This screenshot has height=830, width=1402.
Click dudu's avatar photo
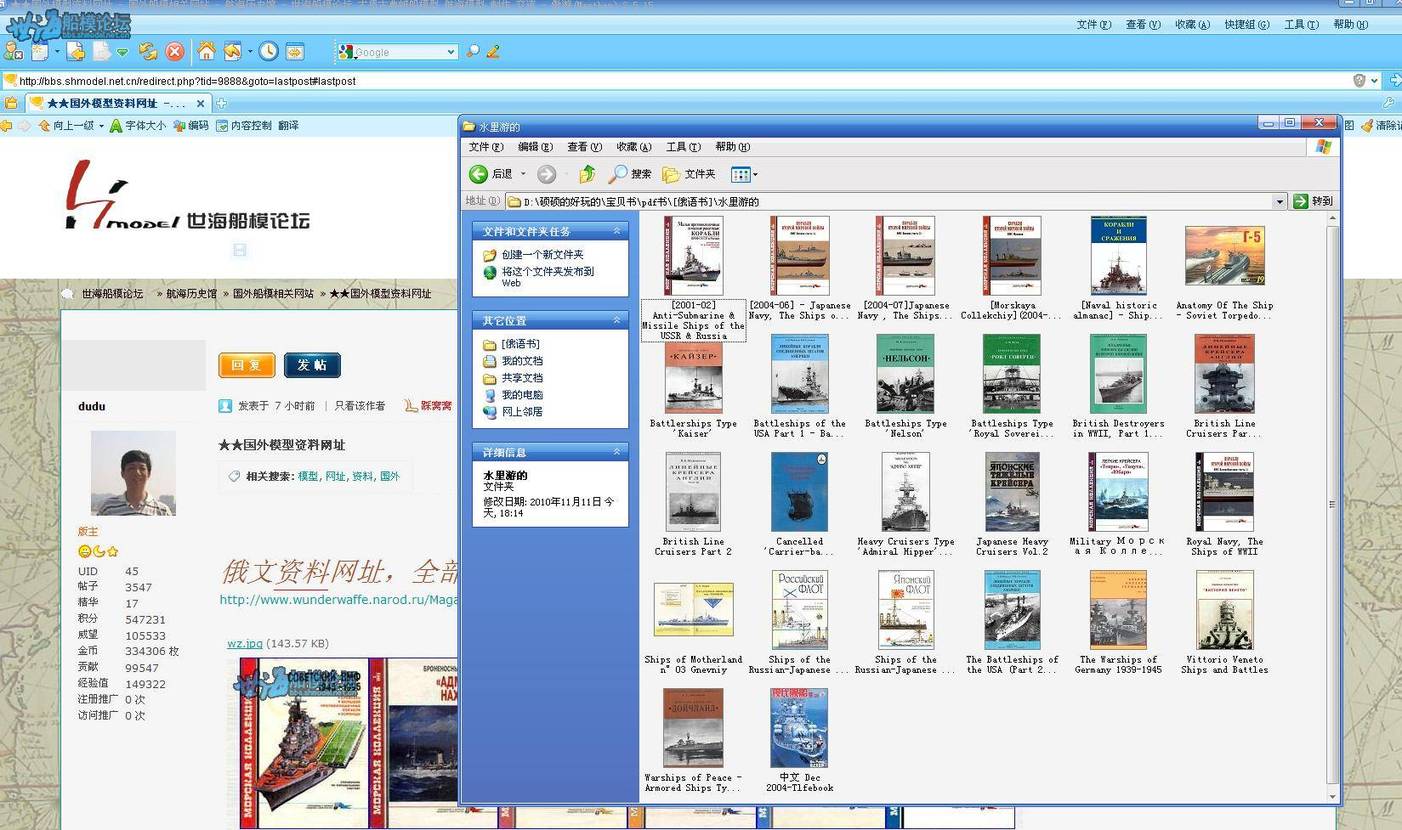pyautogui.click(x=133, y=473)
